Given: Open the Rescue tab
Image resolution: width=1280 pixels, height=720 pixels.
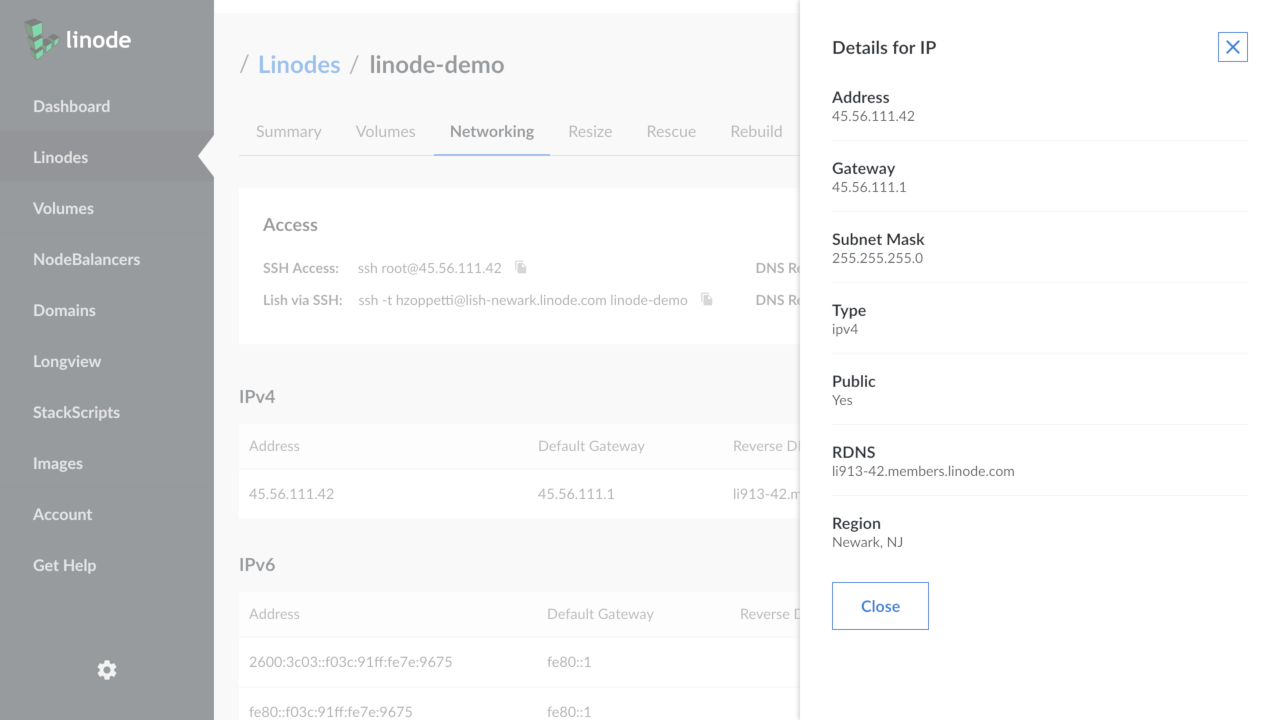Looking at the screenshot, I should pos(671,131).
